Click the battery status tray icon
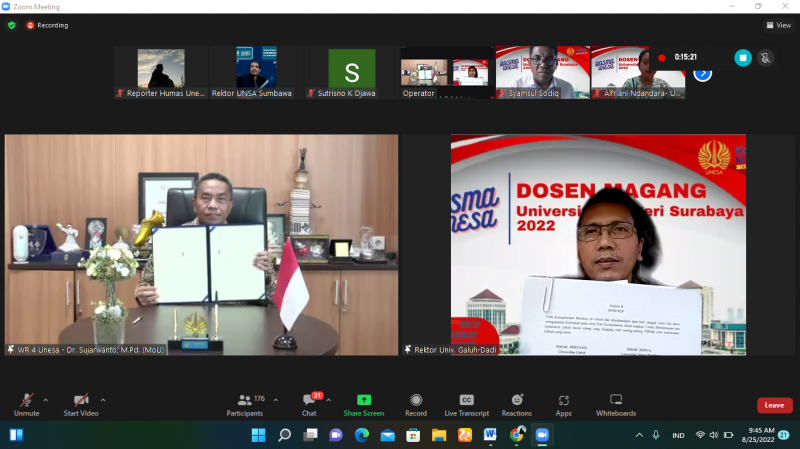 point(729,435)
